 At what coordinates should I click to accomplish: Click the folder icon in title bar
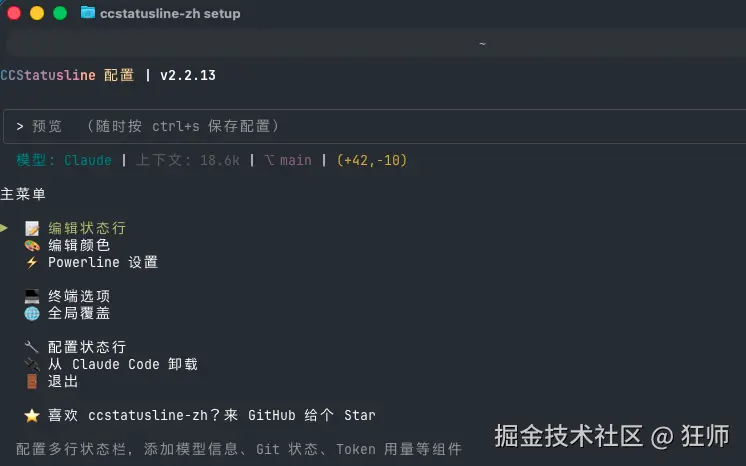tap(88, 12)
